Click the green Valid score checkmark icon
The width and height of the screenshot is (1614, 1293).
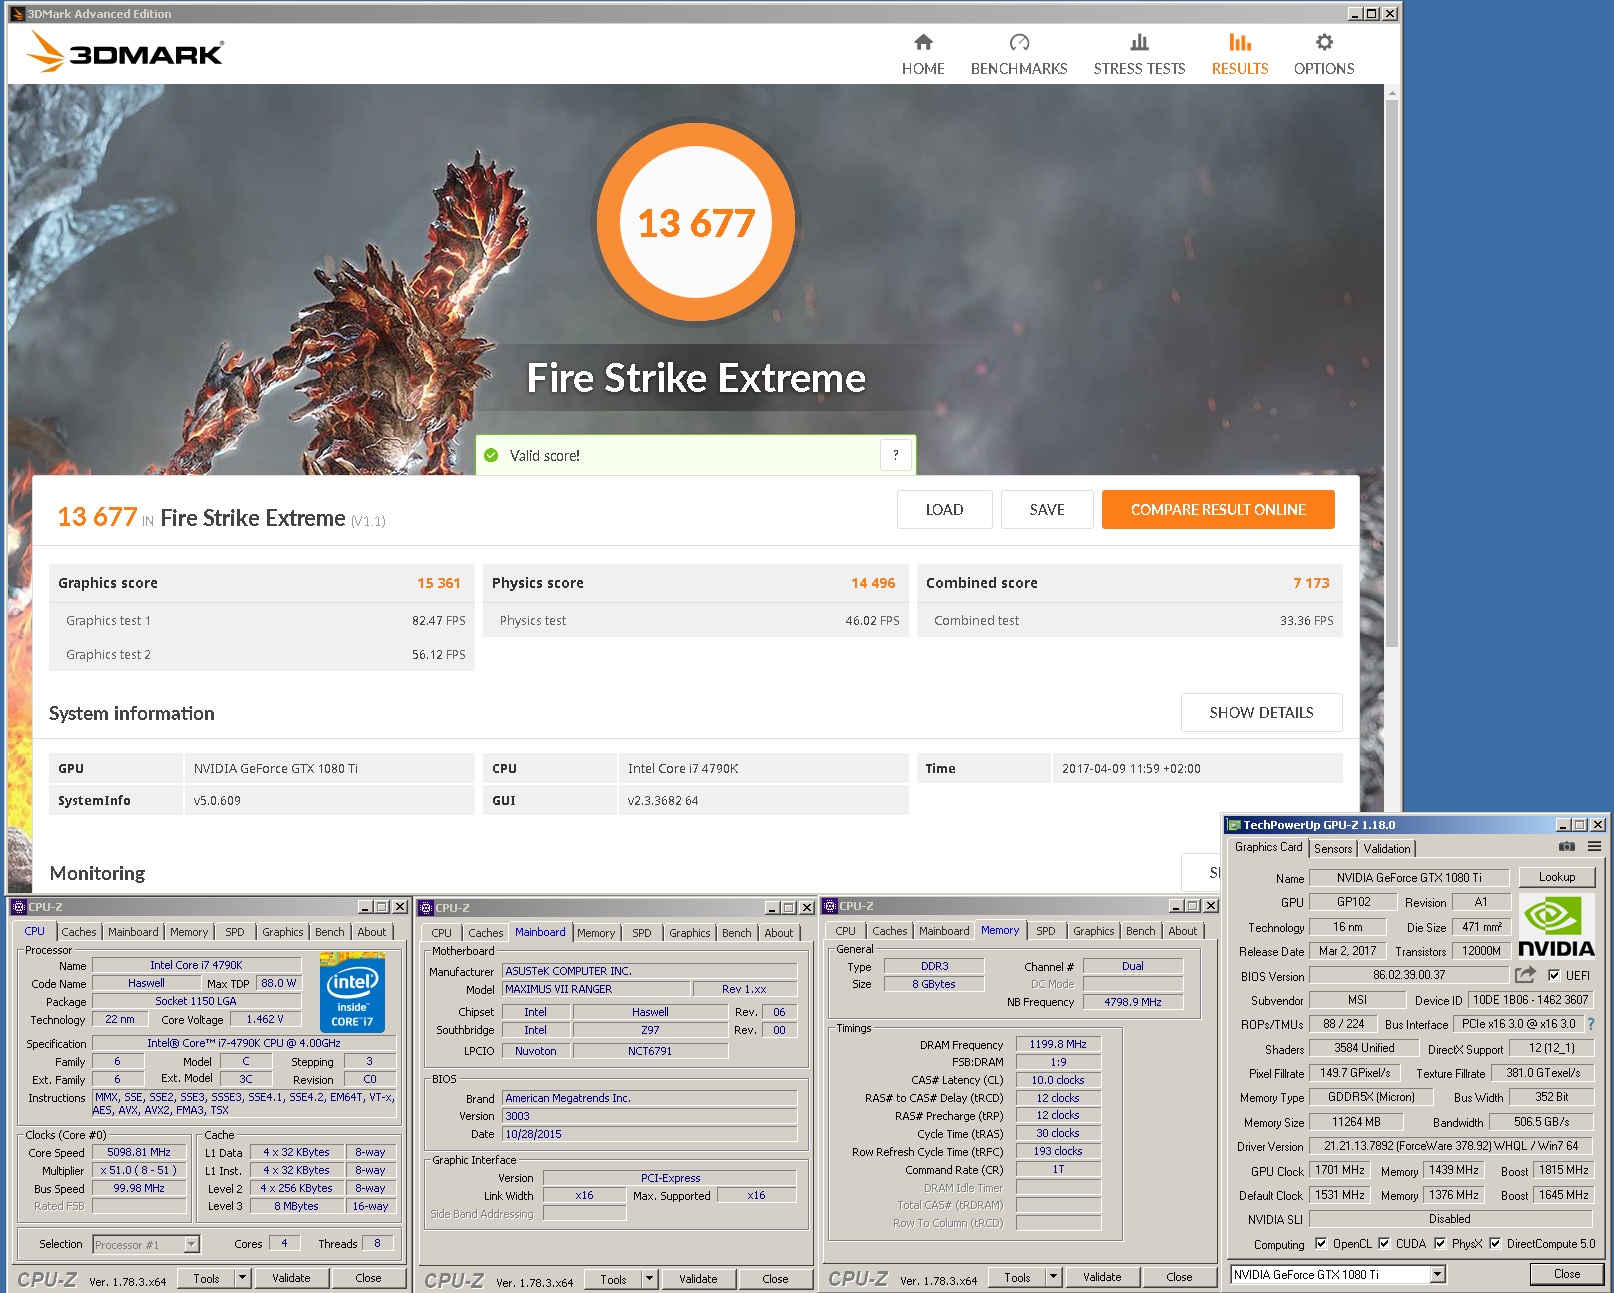(x=491, y=455)
